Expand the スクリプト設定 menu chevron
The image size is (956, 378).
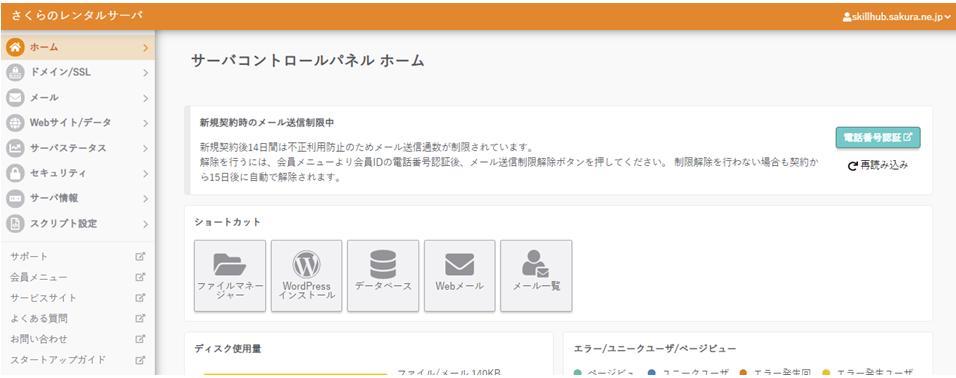pos(145,224)
